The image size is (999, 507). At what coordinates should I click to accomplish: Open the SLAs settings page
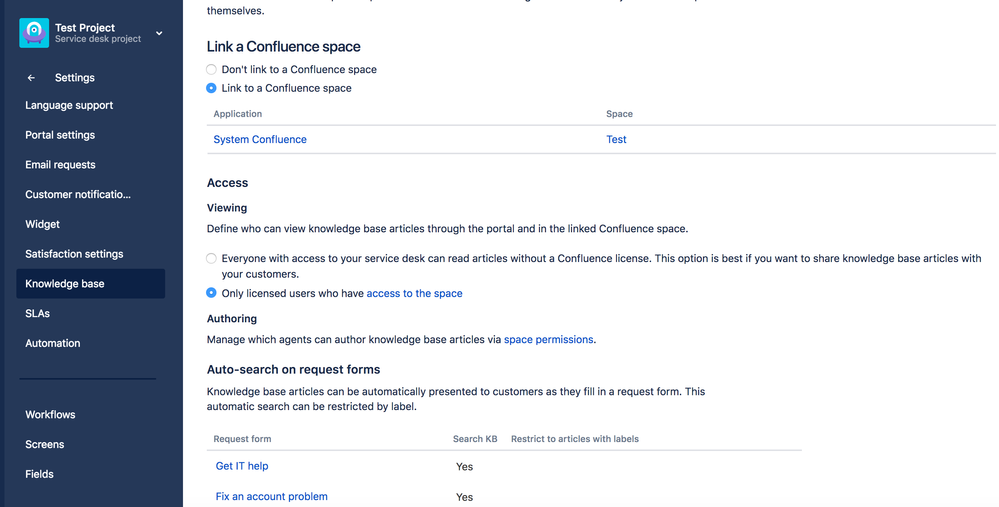(x=37, y=313)
